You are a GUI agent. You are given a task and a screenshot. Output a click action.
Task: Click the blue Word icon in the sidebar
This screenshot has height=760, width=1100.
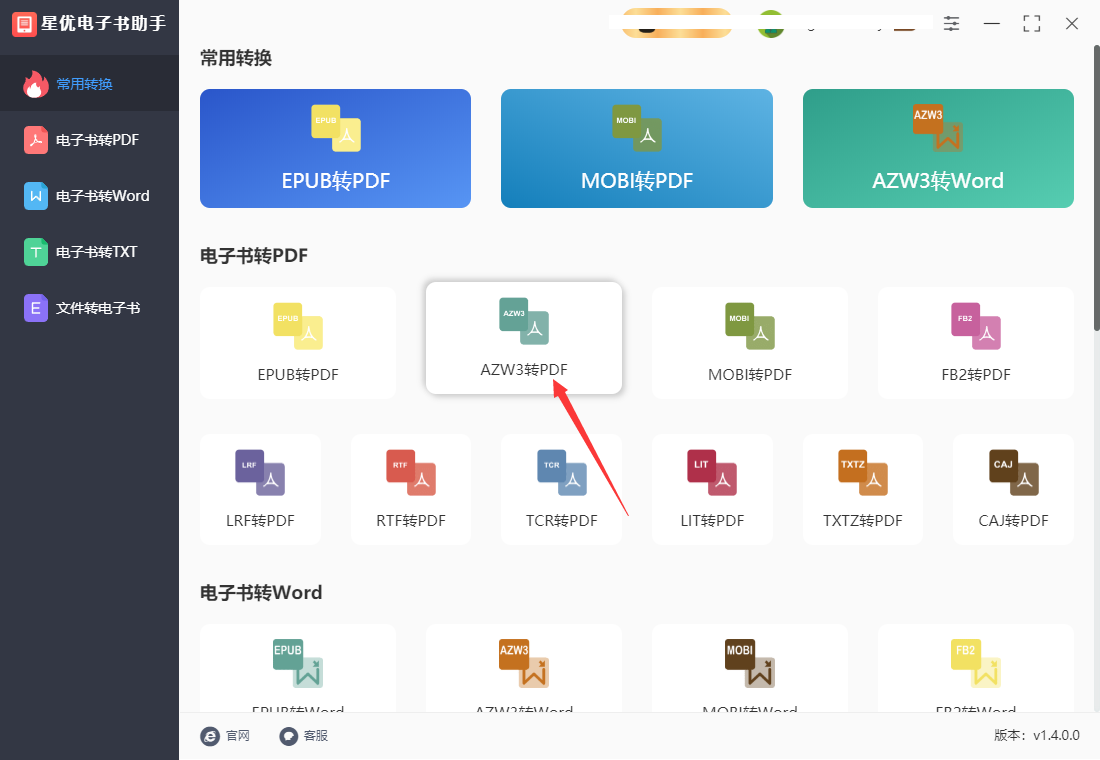pos(36,196)
